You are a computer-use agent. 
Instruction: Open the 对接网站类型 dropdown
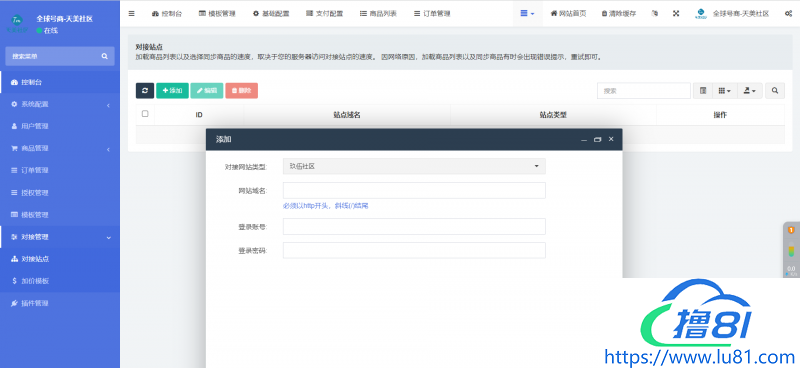click(414, 166)
